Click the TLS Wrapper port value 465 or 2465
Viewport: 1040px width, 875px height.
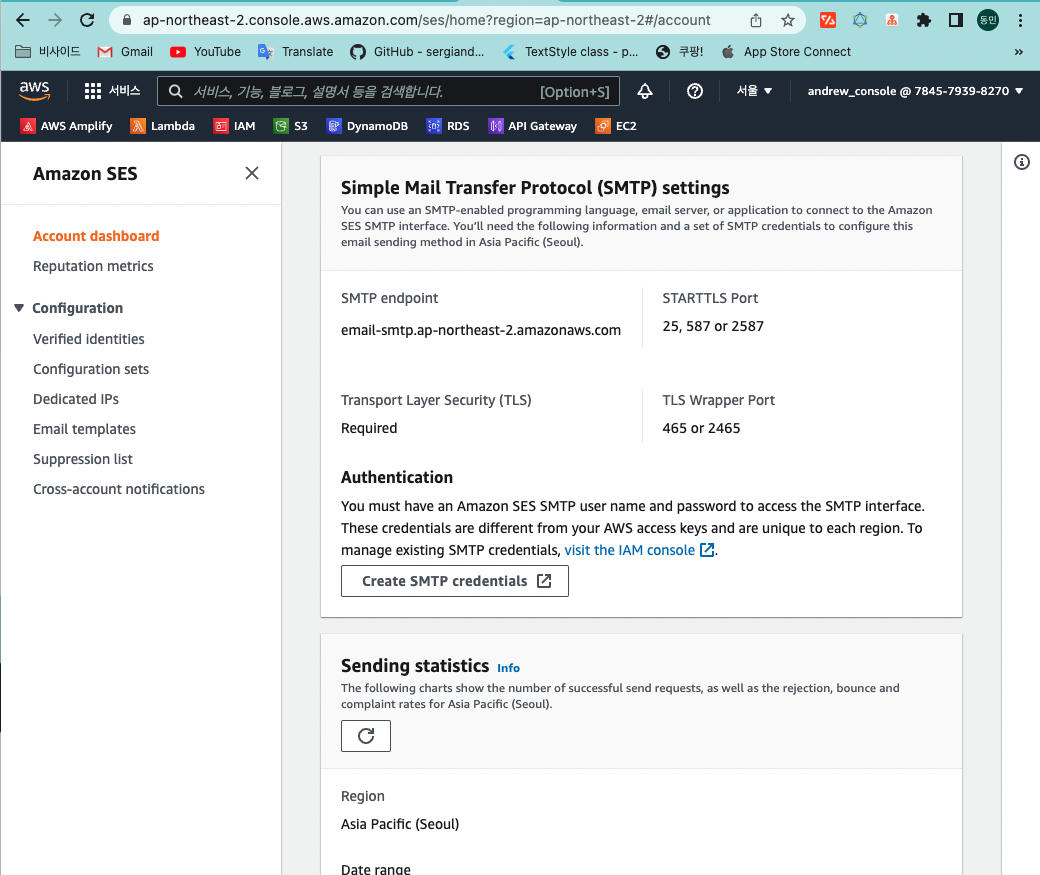(701, 428)
